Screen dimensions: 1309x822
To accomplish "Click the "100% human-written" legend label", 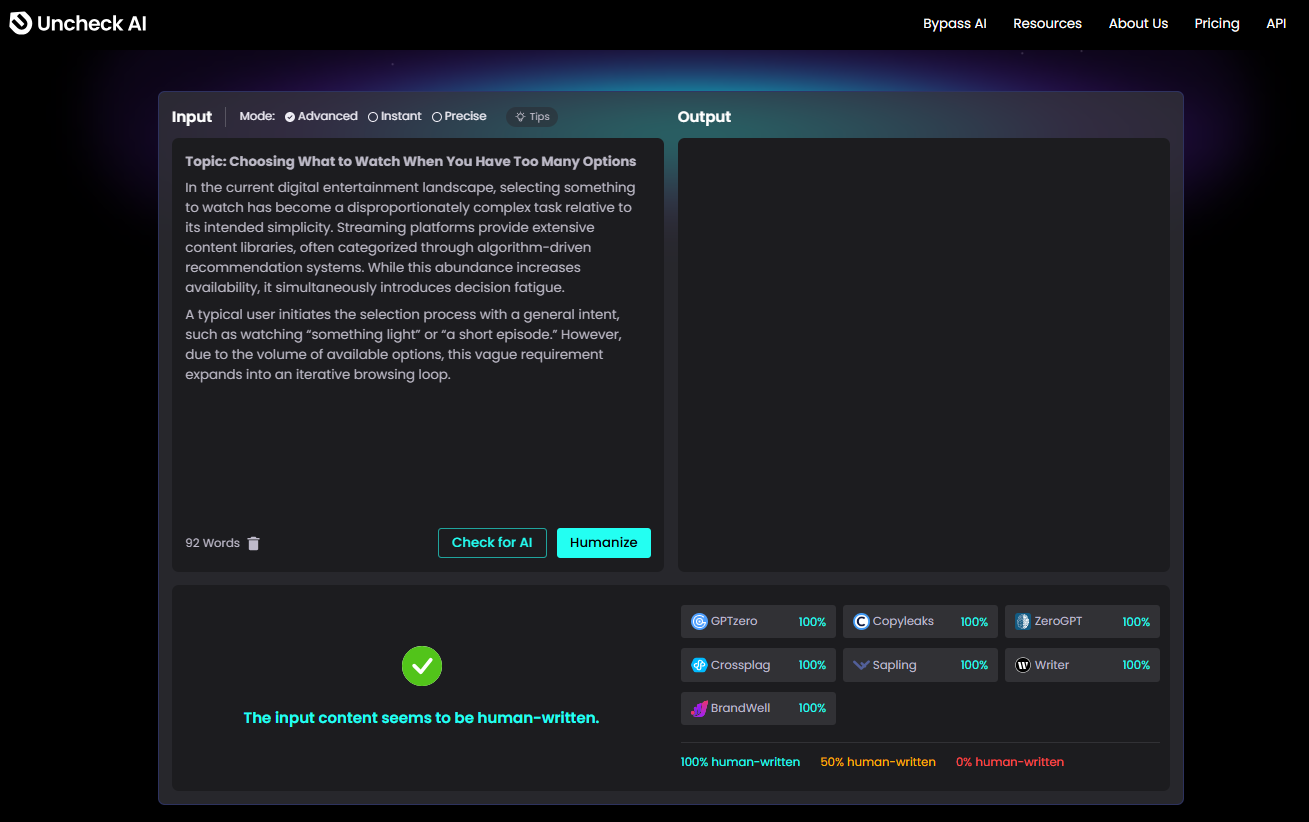I will [741, 762].
